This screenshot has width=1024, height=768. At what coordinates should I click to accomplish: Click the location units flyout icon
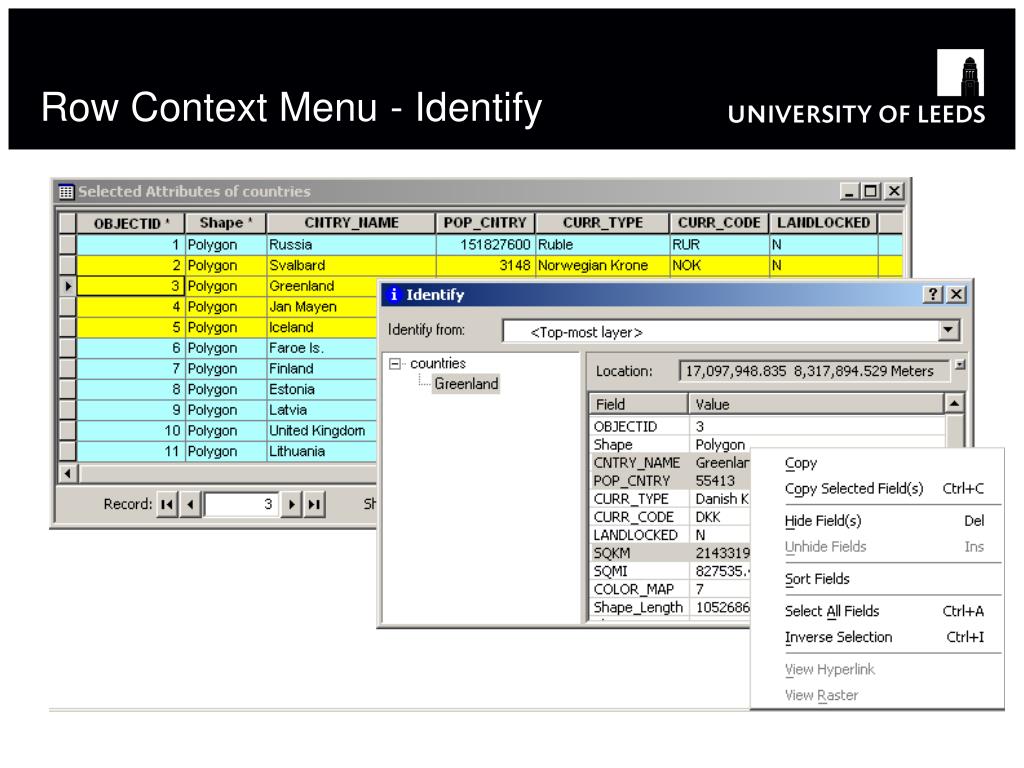pyautogui.click(x=959, y=364)
